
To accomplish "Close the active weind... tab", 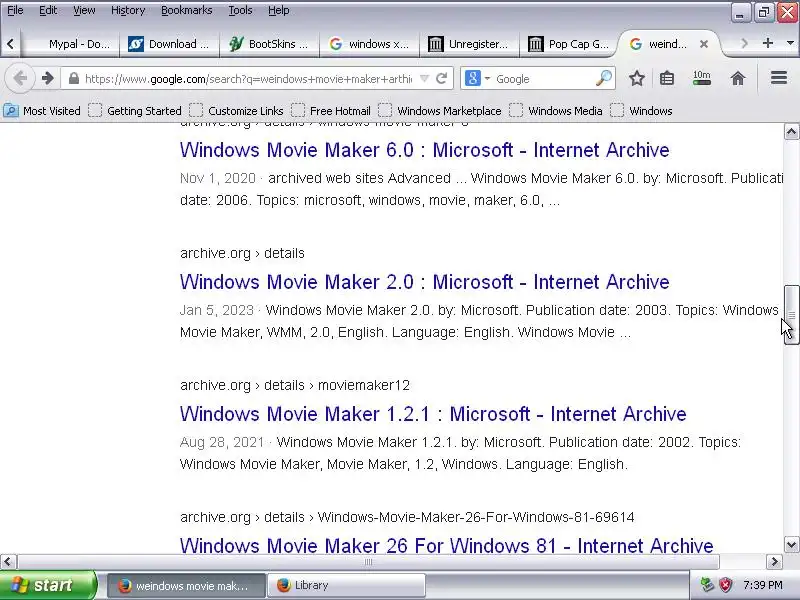I will point(704,44).
